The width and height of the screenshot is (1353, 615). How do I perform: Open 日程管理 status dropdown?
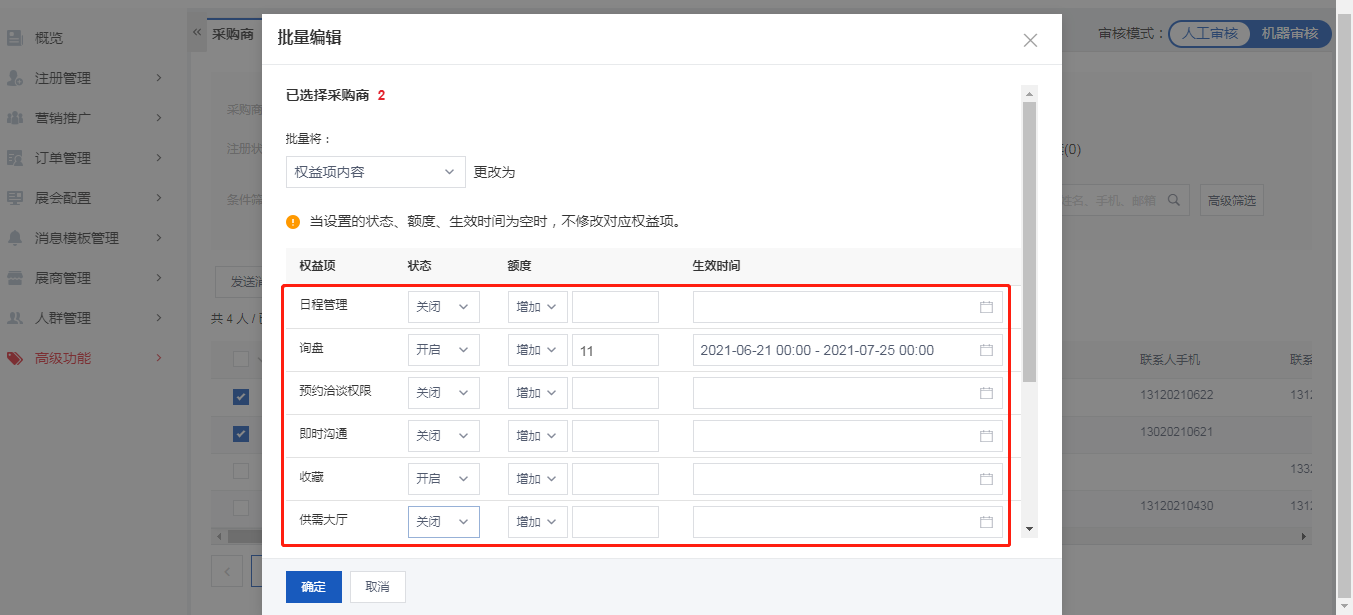444,307
